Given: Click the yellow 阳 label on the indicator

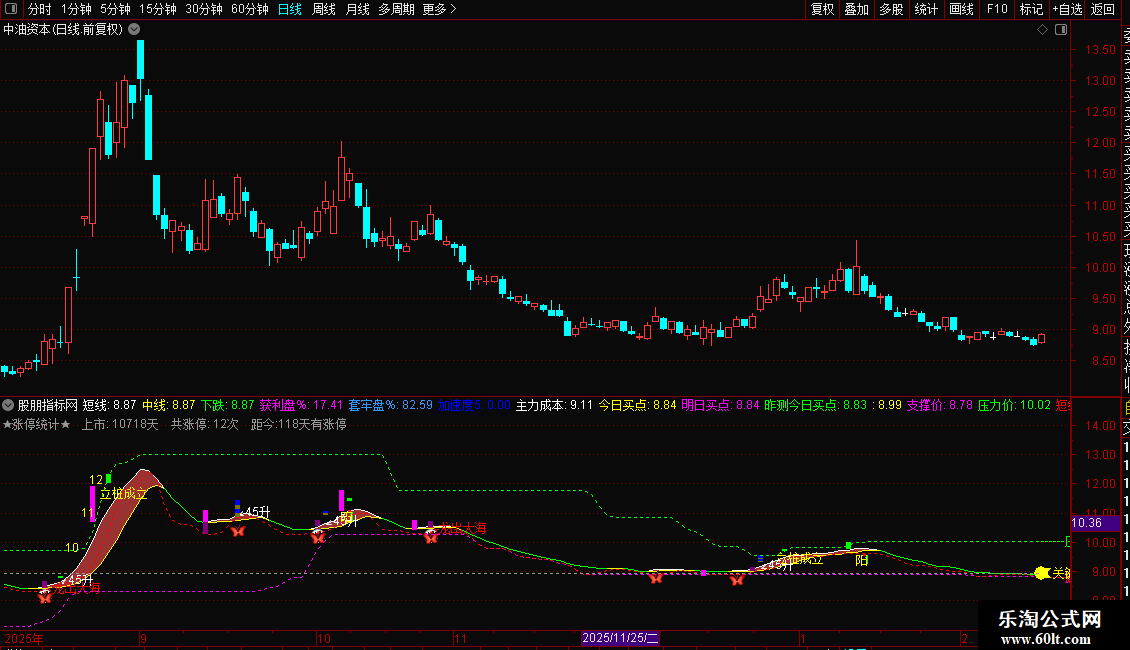Looking at the screenshot, I should (x=861, y=561).
